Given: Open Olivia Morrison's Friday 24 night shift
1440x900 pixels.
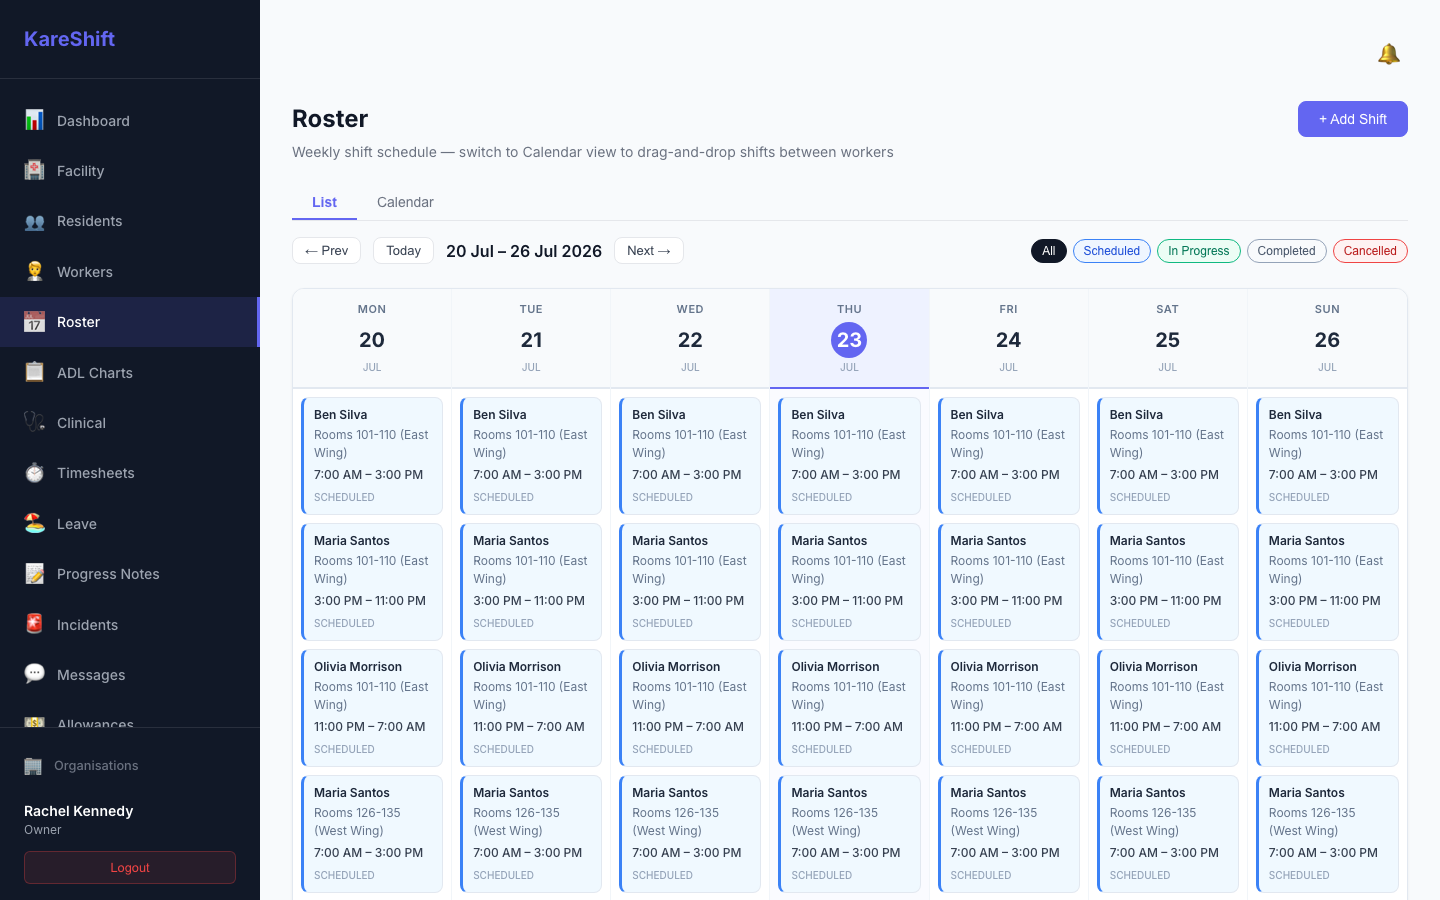Looking at the screenshot, I should tap(1008, 708).
